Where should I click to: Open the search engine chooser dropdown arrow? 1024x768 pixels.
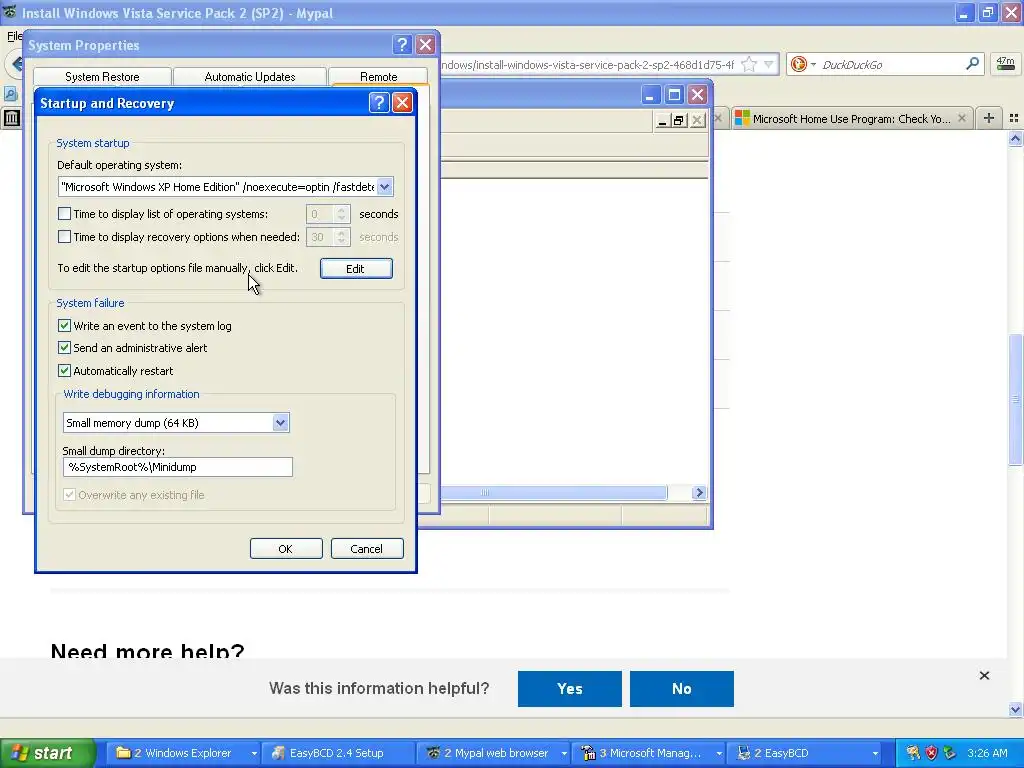(x=813, y=64)
